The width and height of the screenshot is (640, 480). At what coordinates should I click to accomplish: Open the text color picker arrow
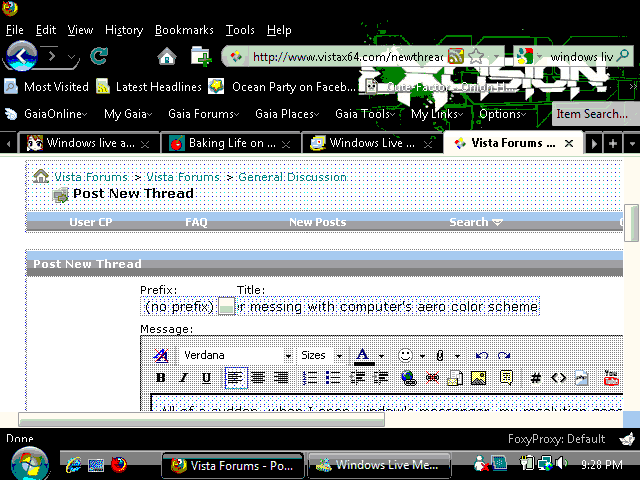point(381,356)
